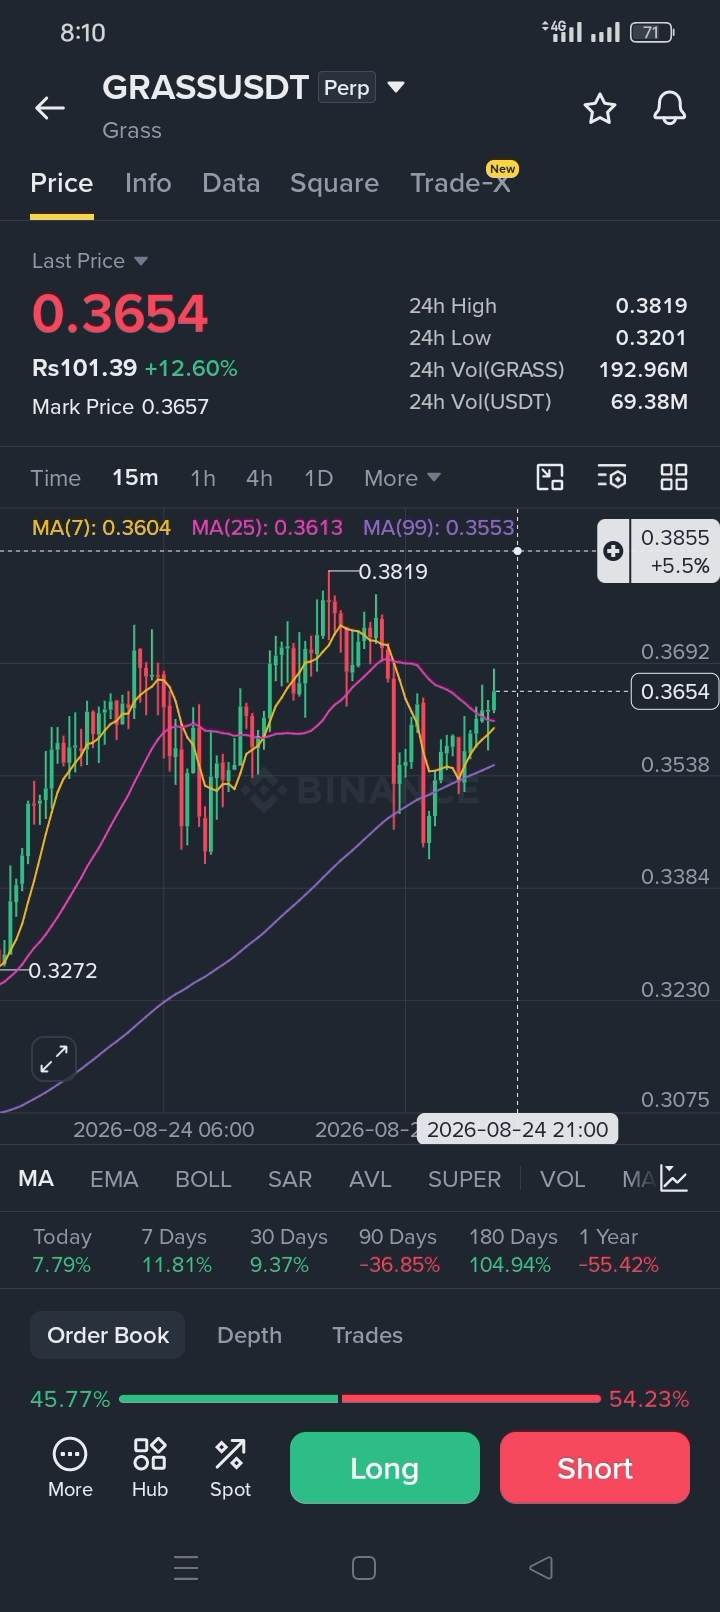Tap the large 0.3654 last price

coord(120,314)
